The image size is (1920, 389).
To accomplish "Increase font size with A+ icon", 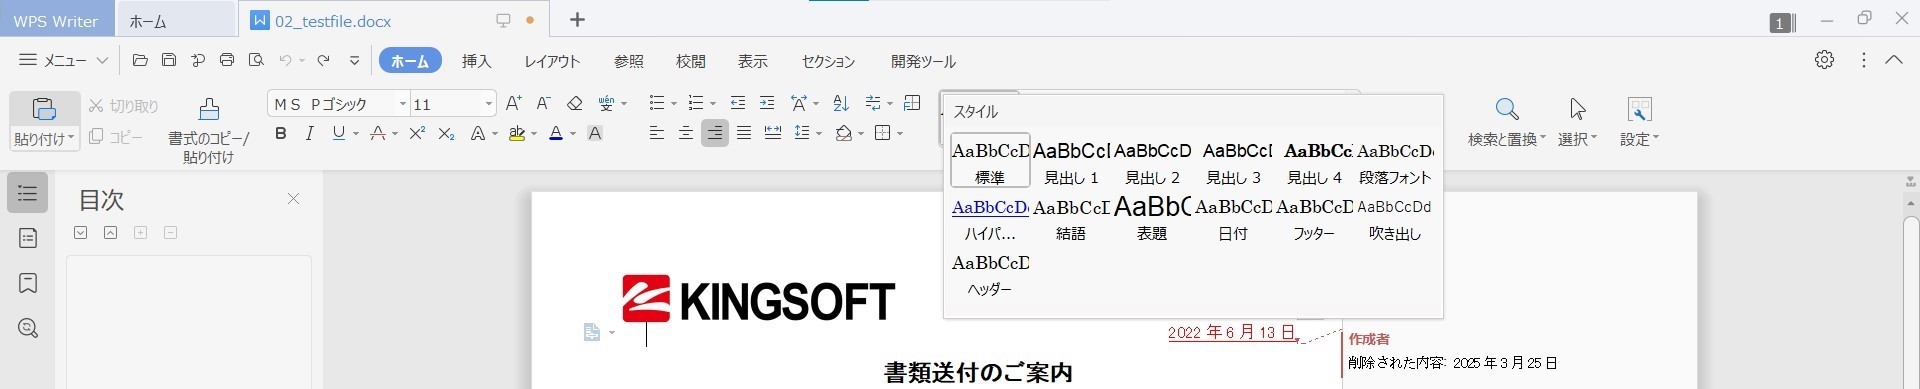I will [514, 103].
